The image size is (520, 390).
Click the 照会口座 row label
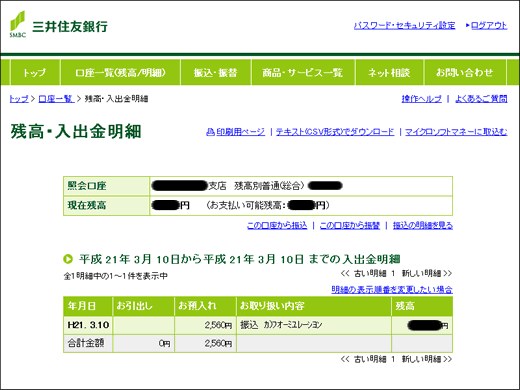coord(87,186)
